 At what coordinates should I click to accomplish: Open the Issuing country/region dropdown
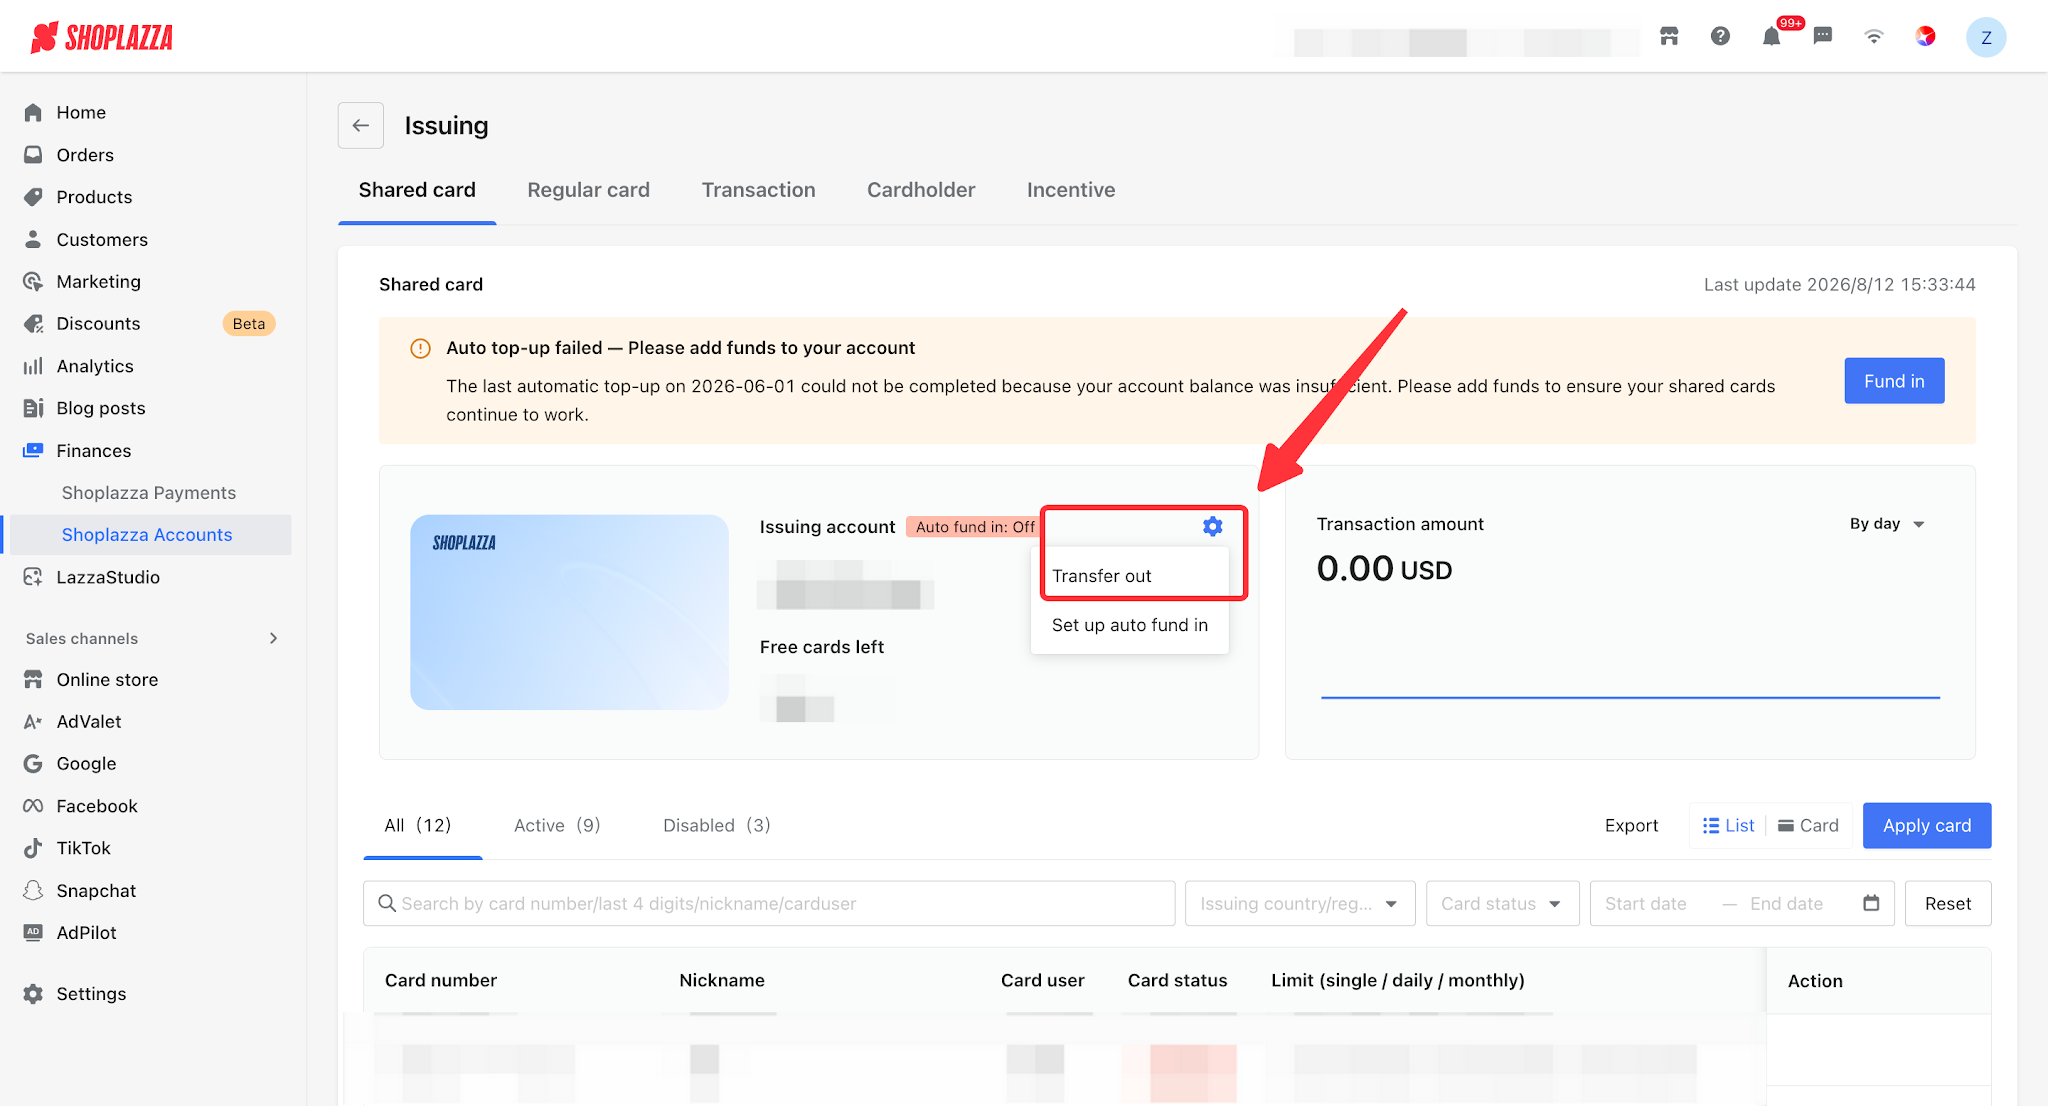coord(1300,903)
